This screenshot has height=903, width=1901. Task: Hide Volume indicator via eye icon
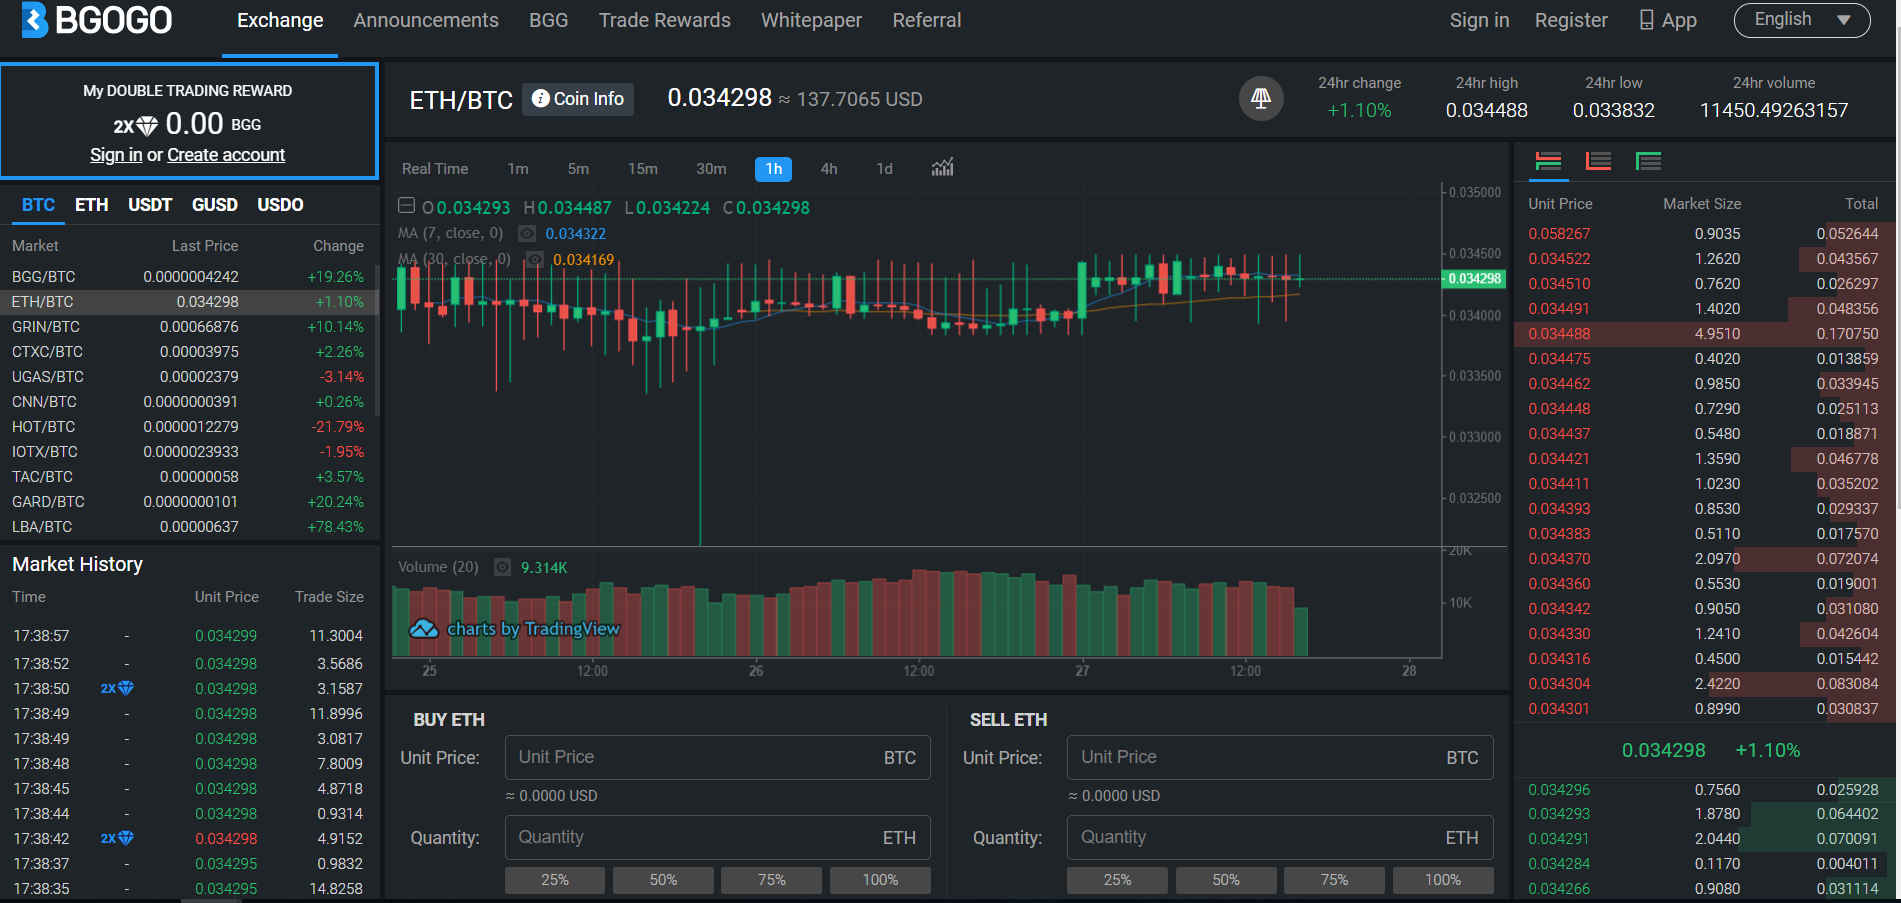(502, 567)
